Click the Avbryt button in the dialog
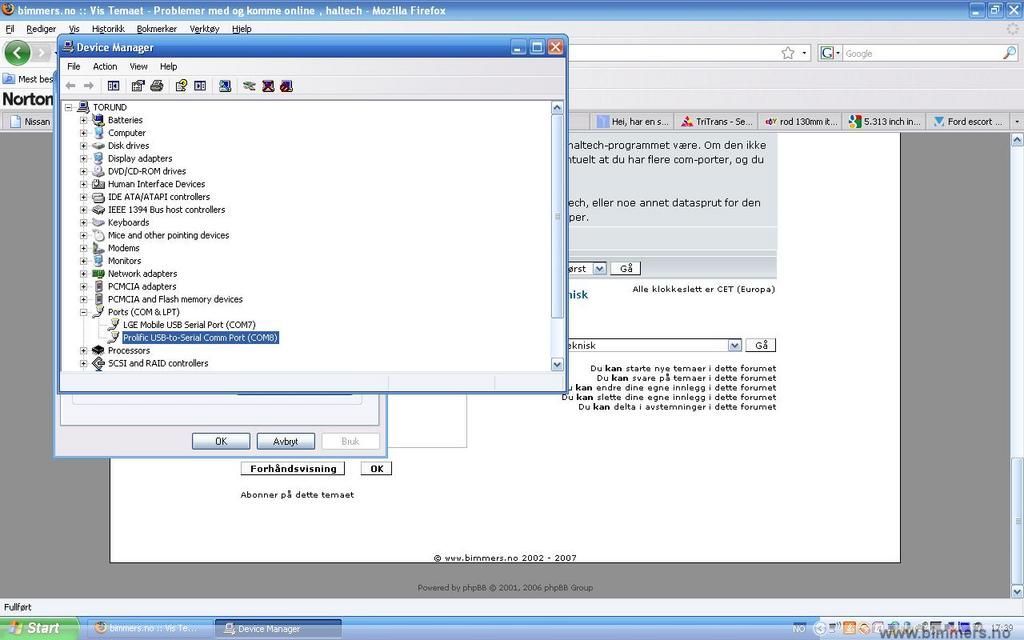Viewport: 1024px width, 640px height. [285, 441]
